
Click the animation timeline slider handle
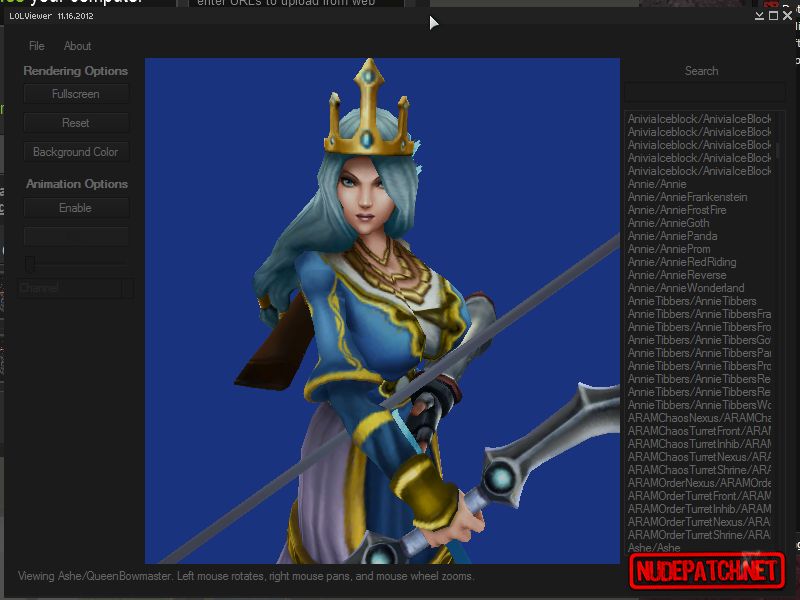tap(31, 263)
